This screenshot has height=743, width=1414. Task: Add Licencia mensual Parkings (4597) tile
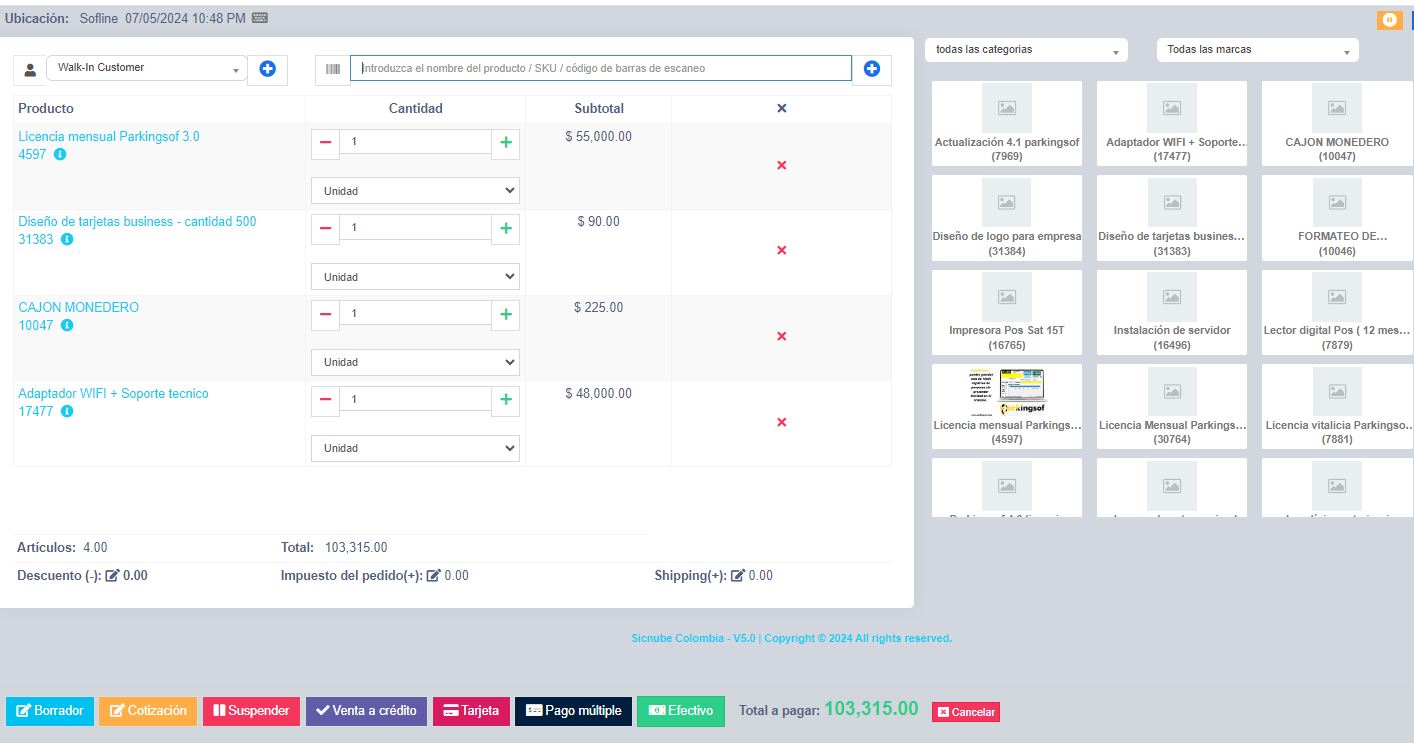tap(1007, 406)
